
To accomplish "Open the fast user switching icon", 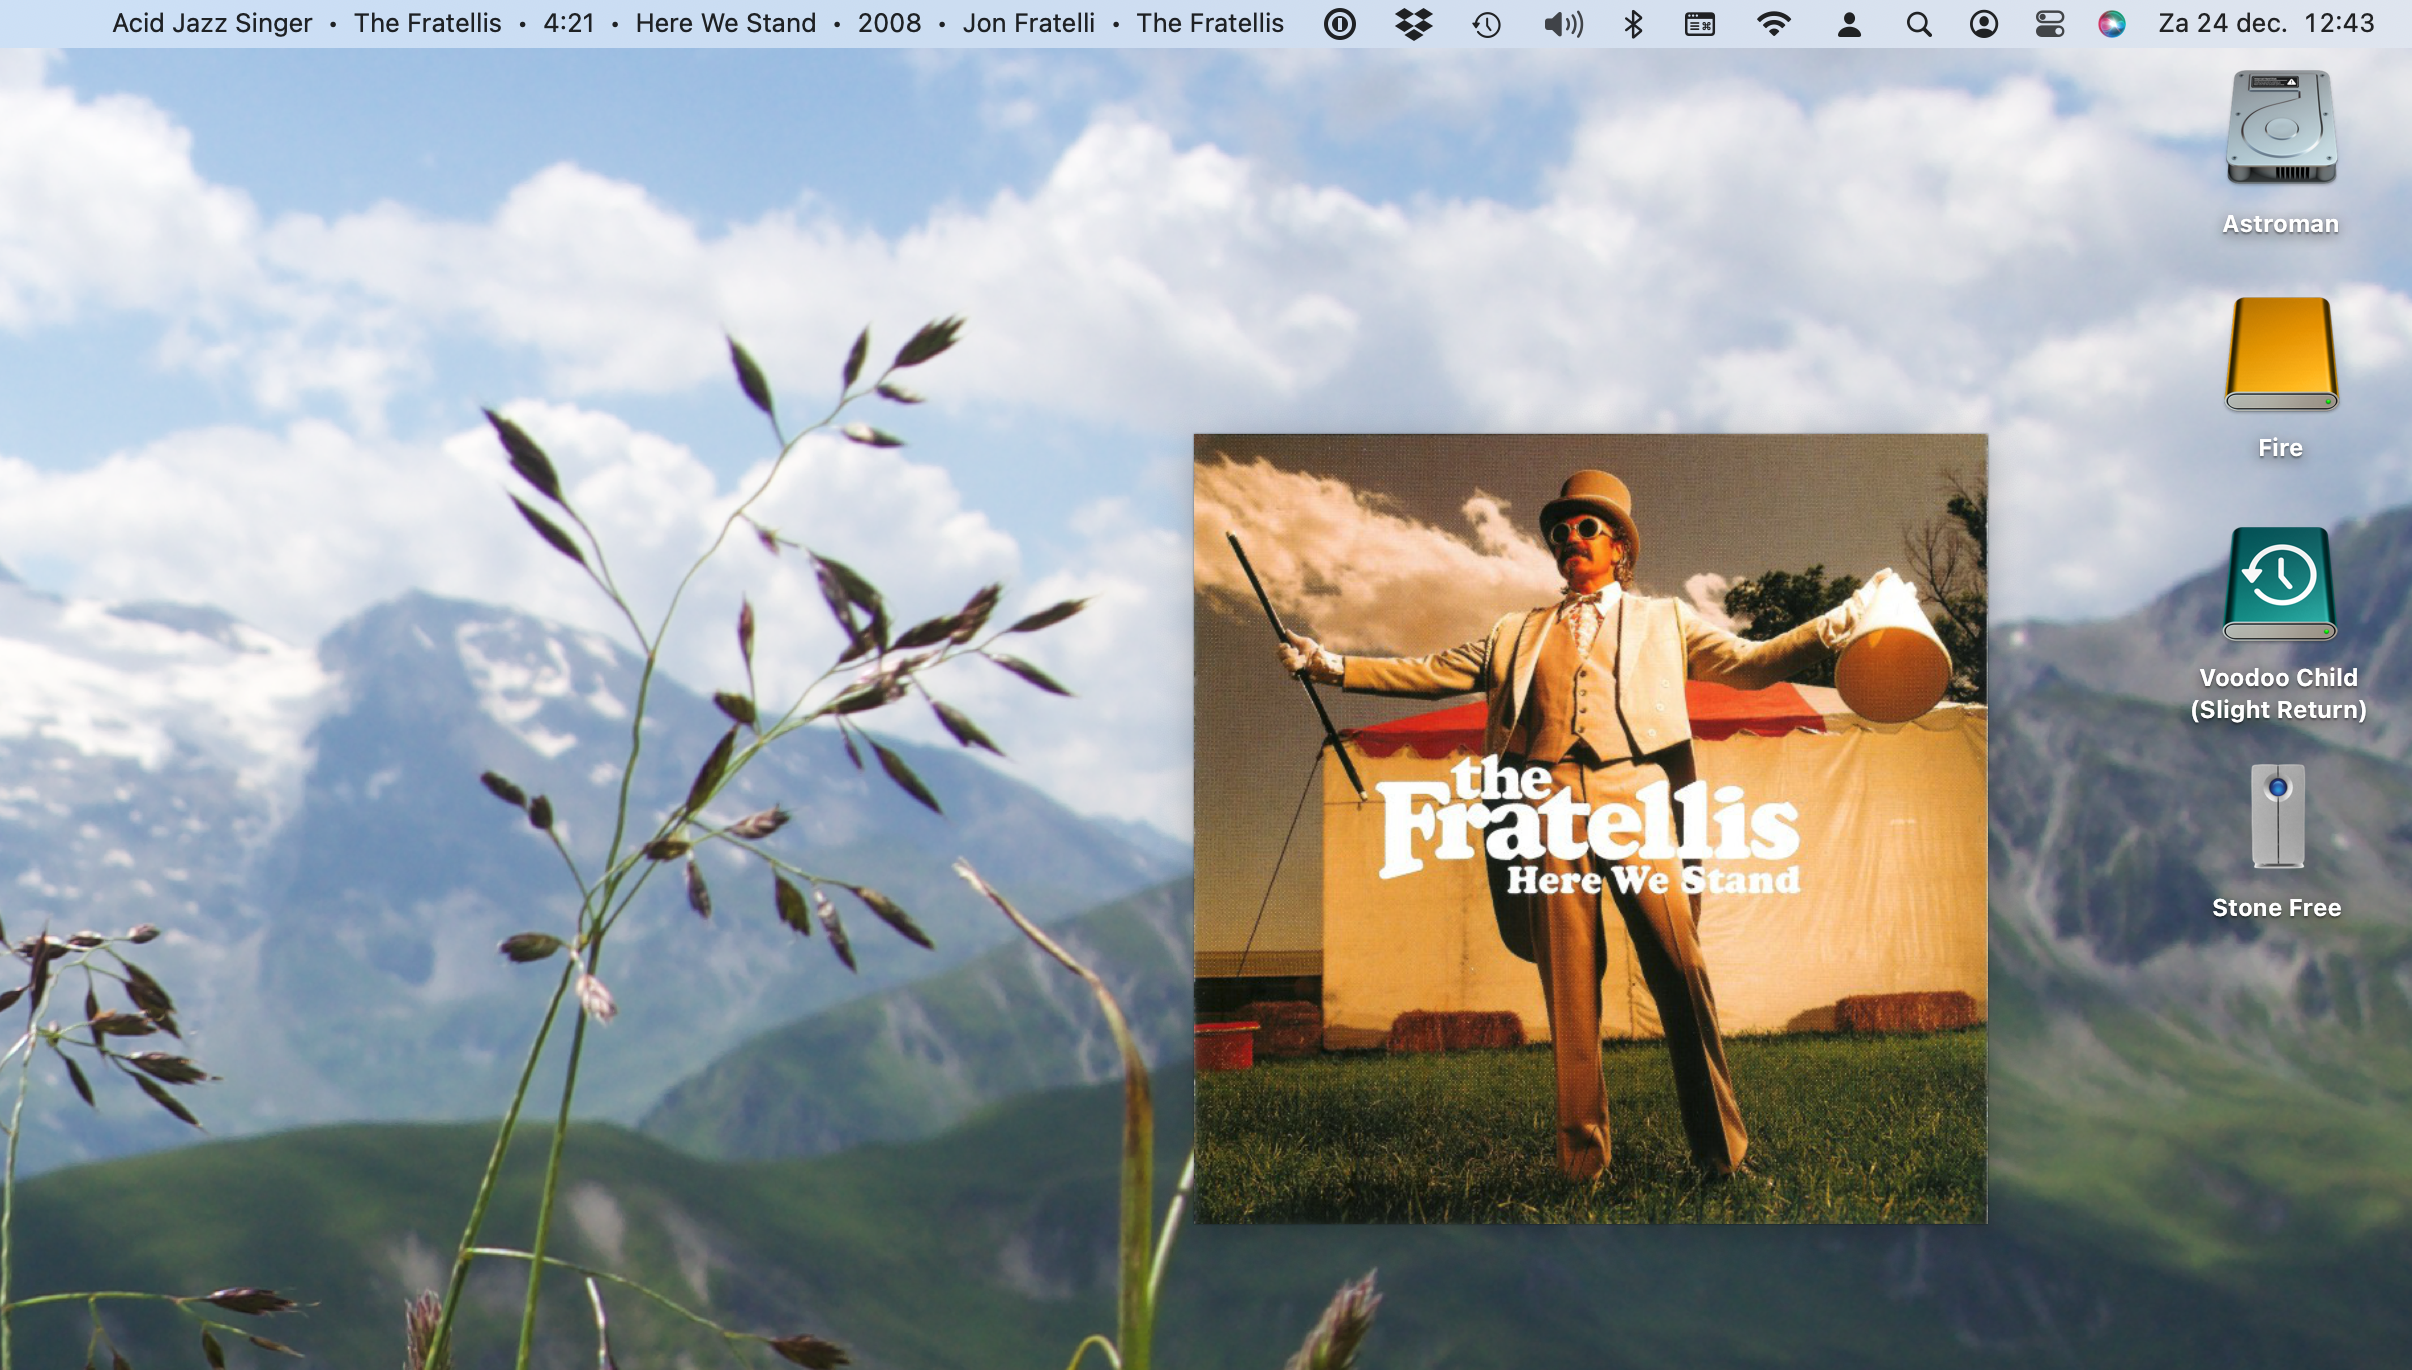I will tap(1849, 23).
